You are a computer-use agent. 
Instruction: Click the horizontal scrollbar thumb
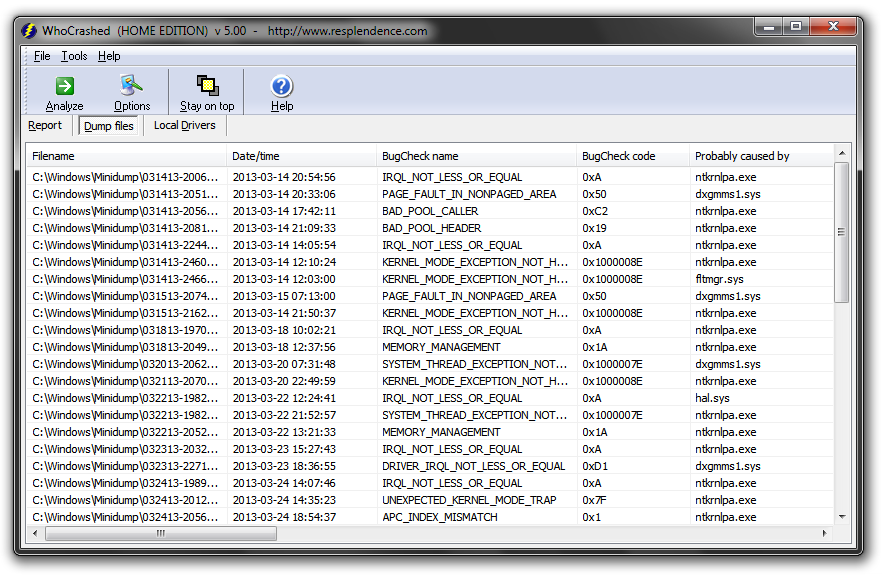[160, 533]
